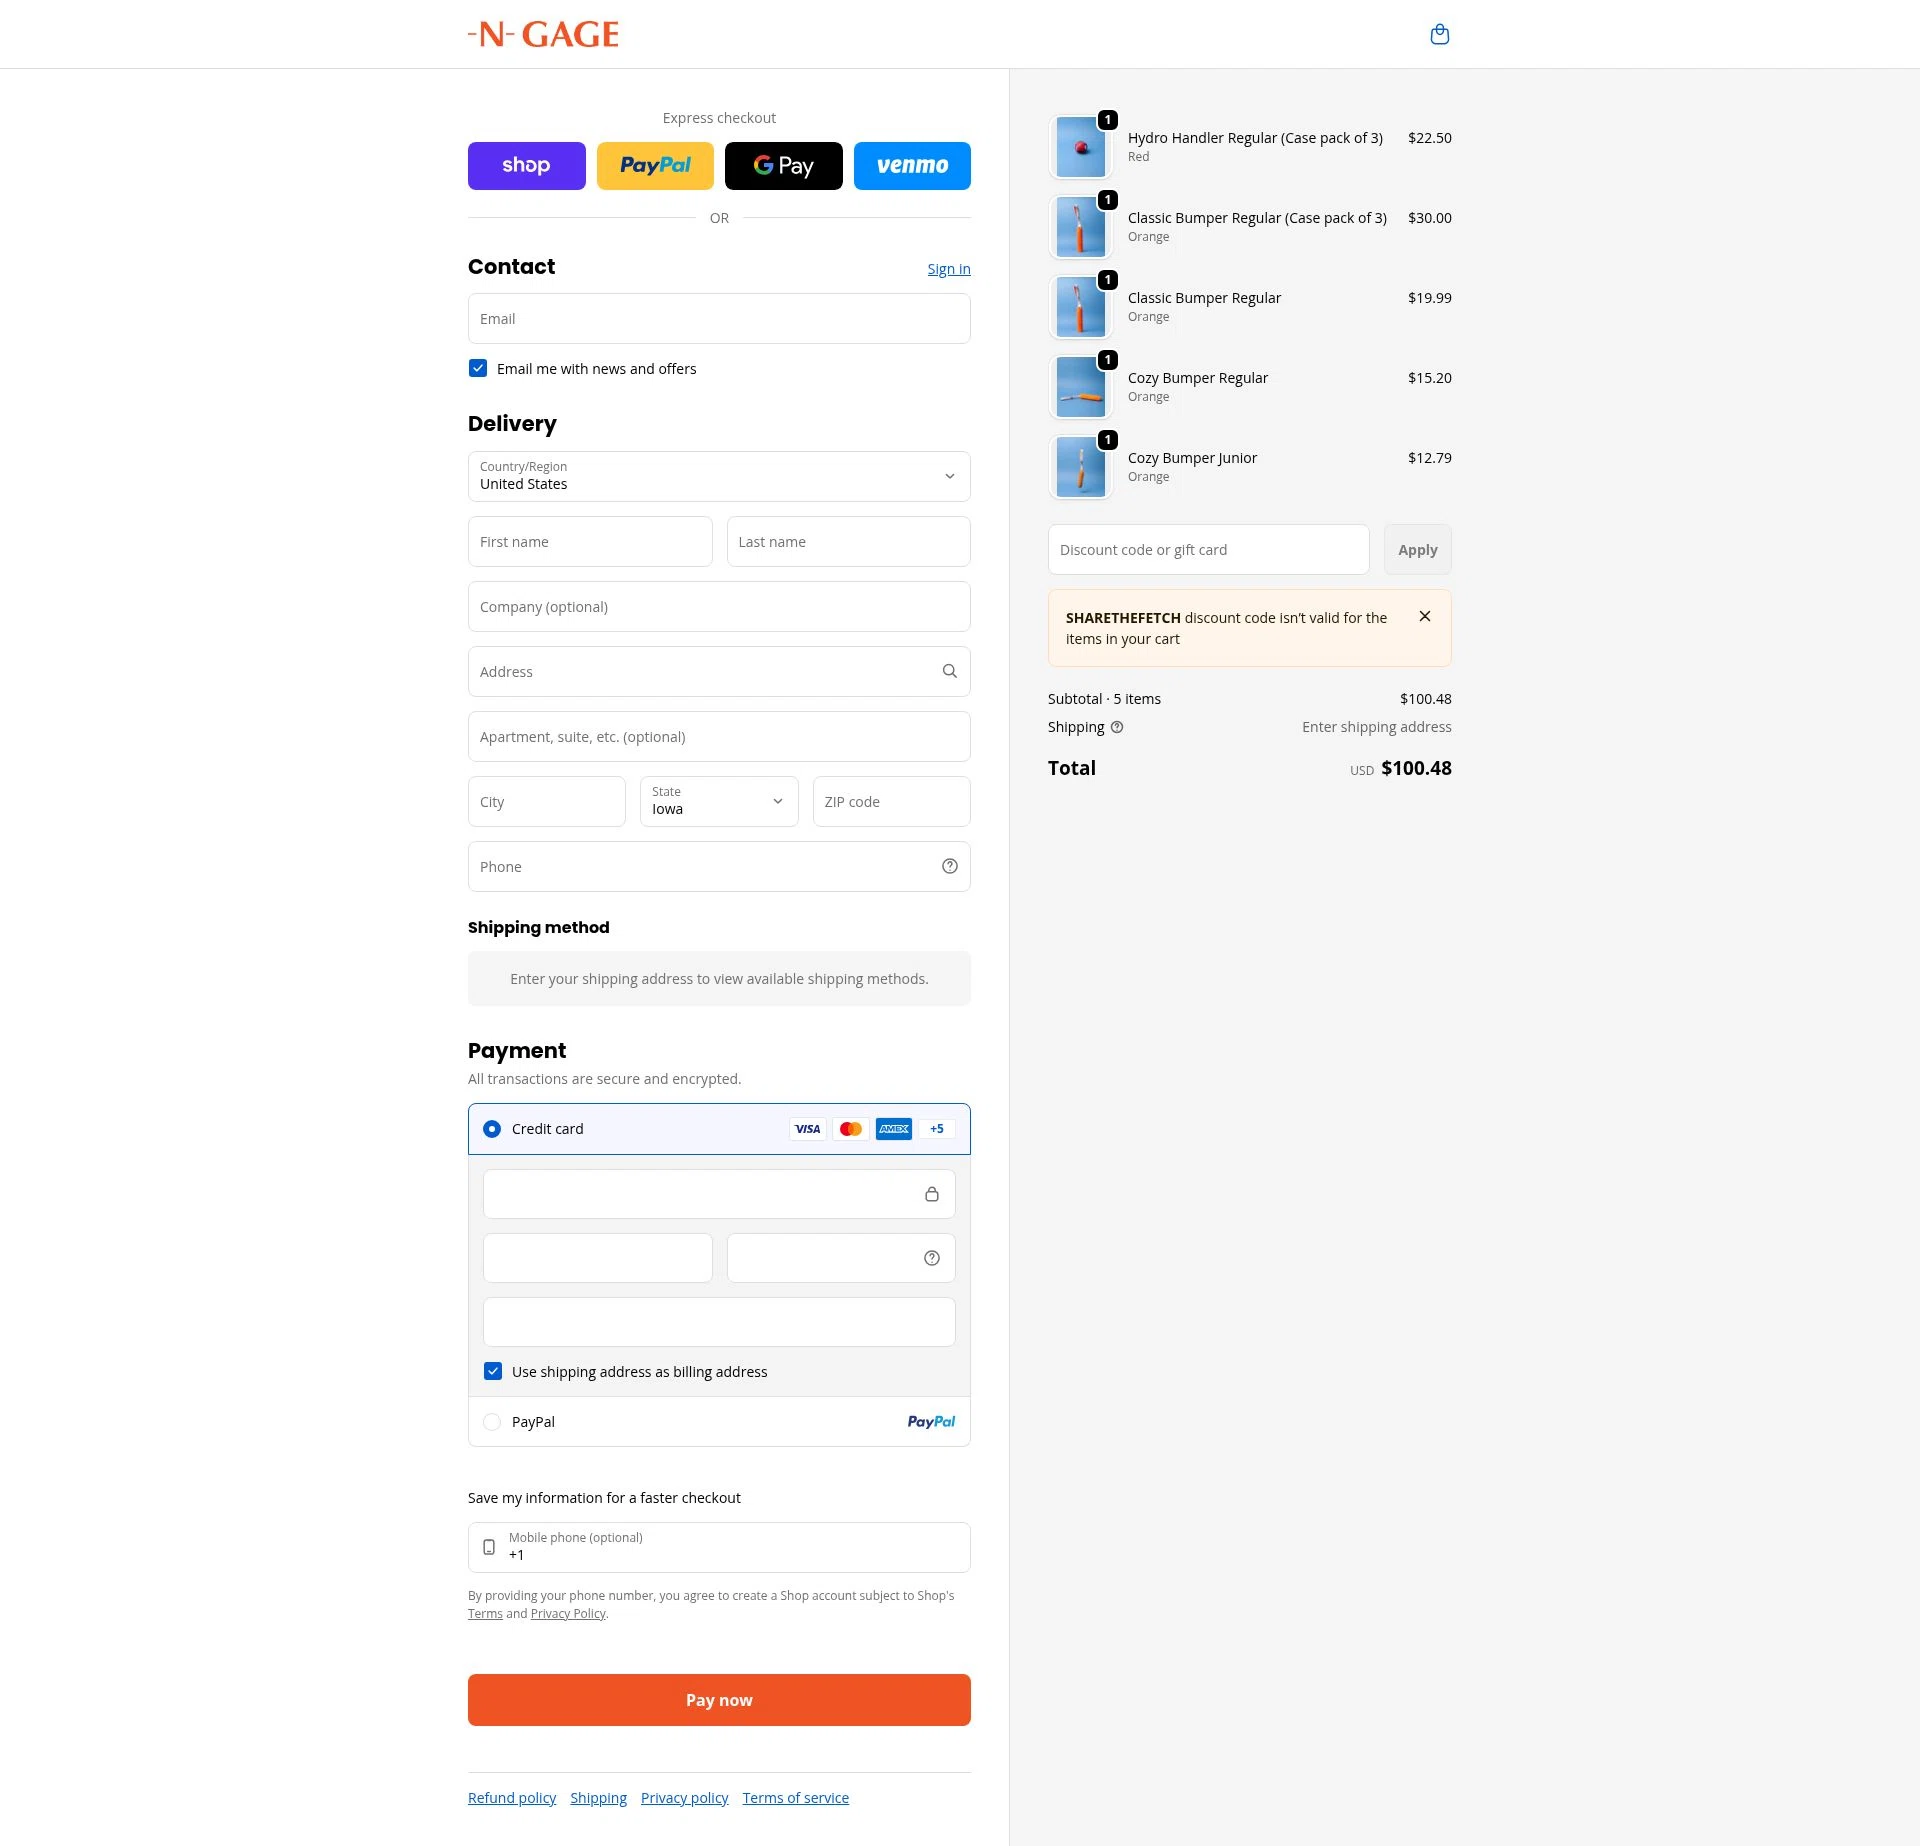Click the mobile phone icon in save info field

point(489,1547)
